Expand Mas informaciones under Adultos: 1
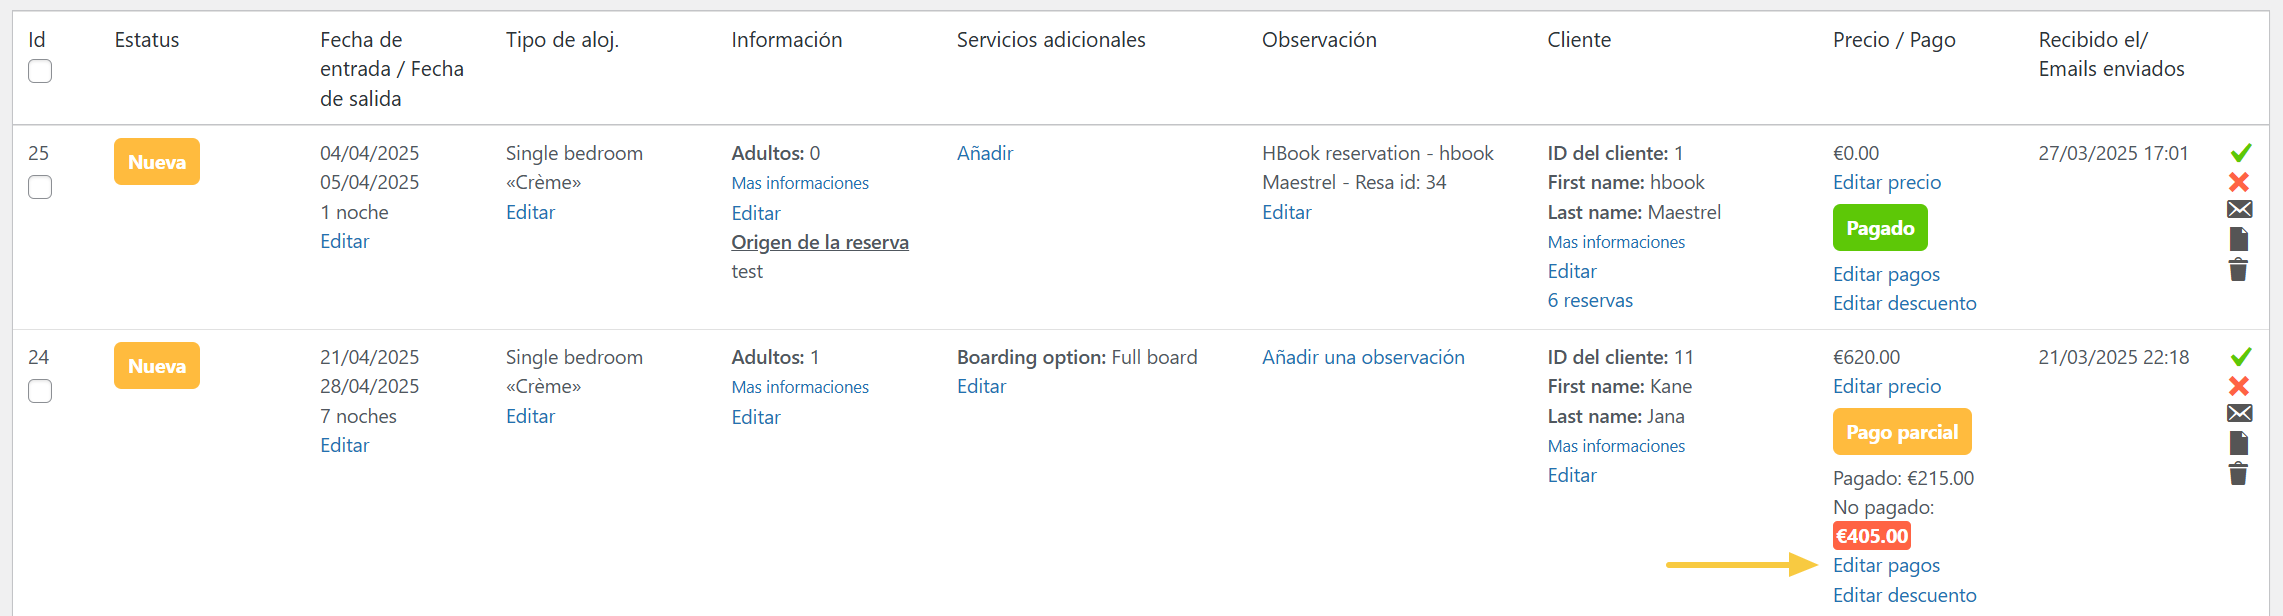The height and width of the screenshot is (616, 2283). pyautogui.click(x=800, y=387)
